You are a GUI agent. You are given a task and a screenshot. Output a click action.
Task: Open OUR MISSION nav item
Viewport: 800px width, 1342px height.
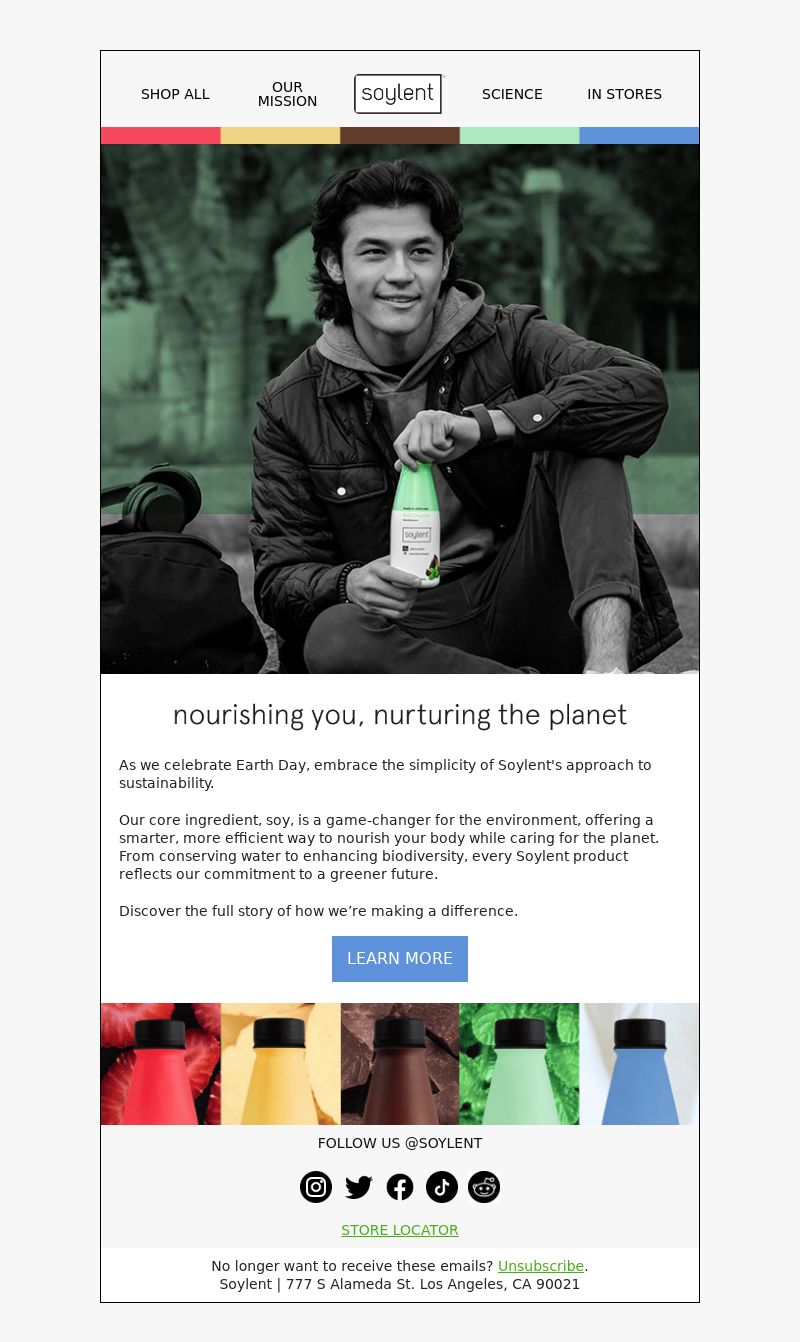point(287,94)
